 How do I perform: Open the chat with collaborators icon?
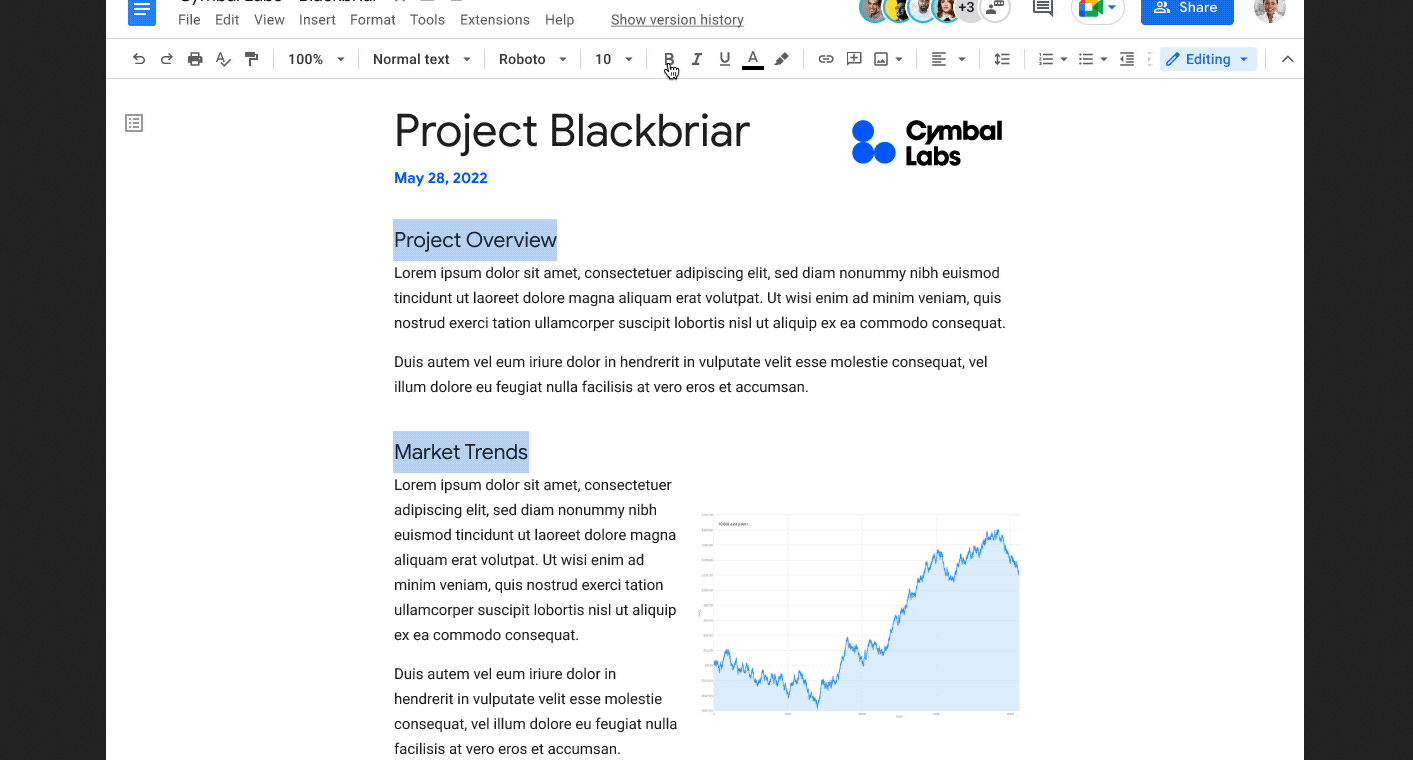pyautogui.click(x=994, y=9)
